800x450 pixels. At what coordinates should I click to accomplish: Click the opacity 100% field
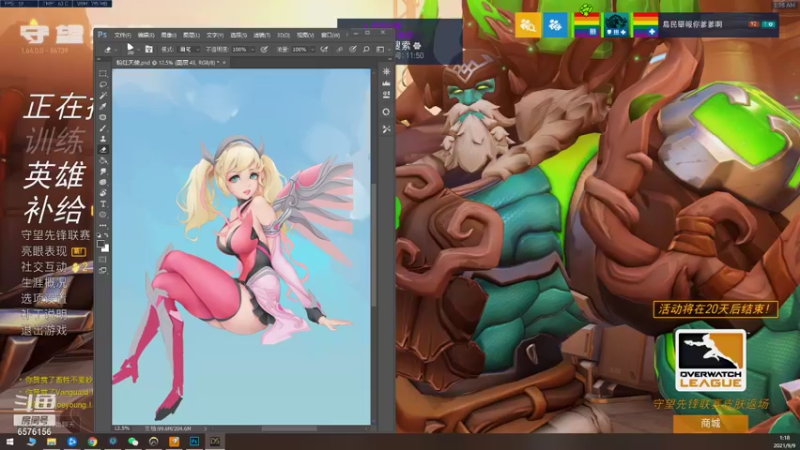(x=240, y=49)
